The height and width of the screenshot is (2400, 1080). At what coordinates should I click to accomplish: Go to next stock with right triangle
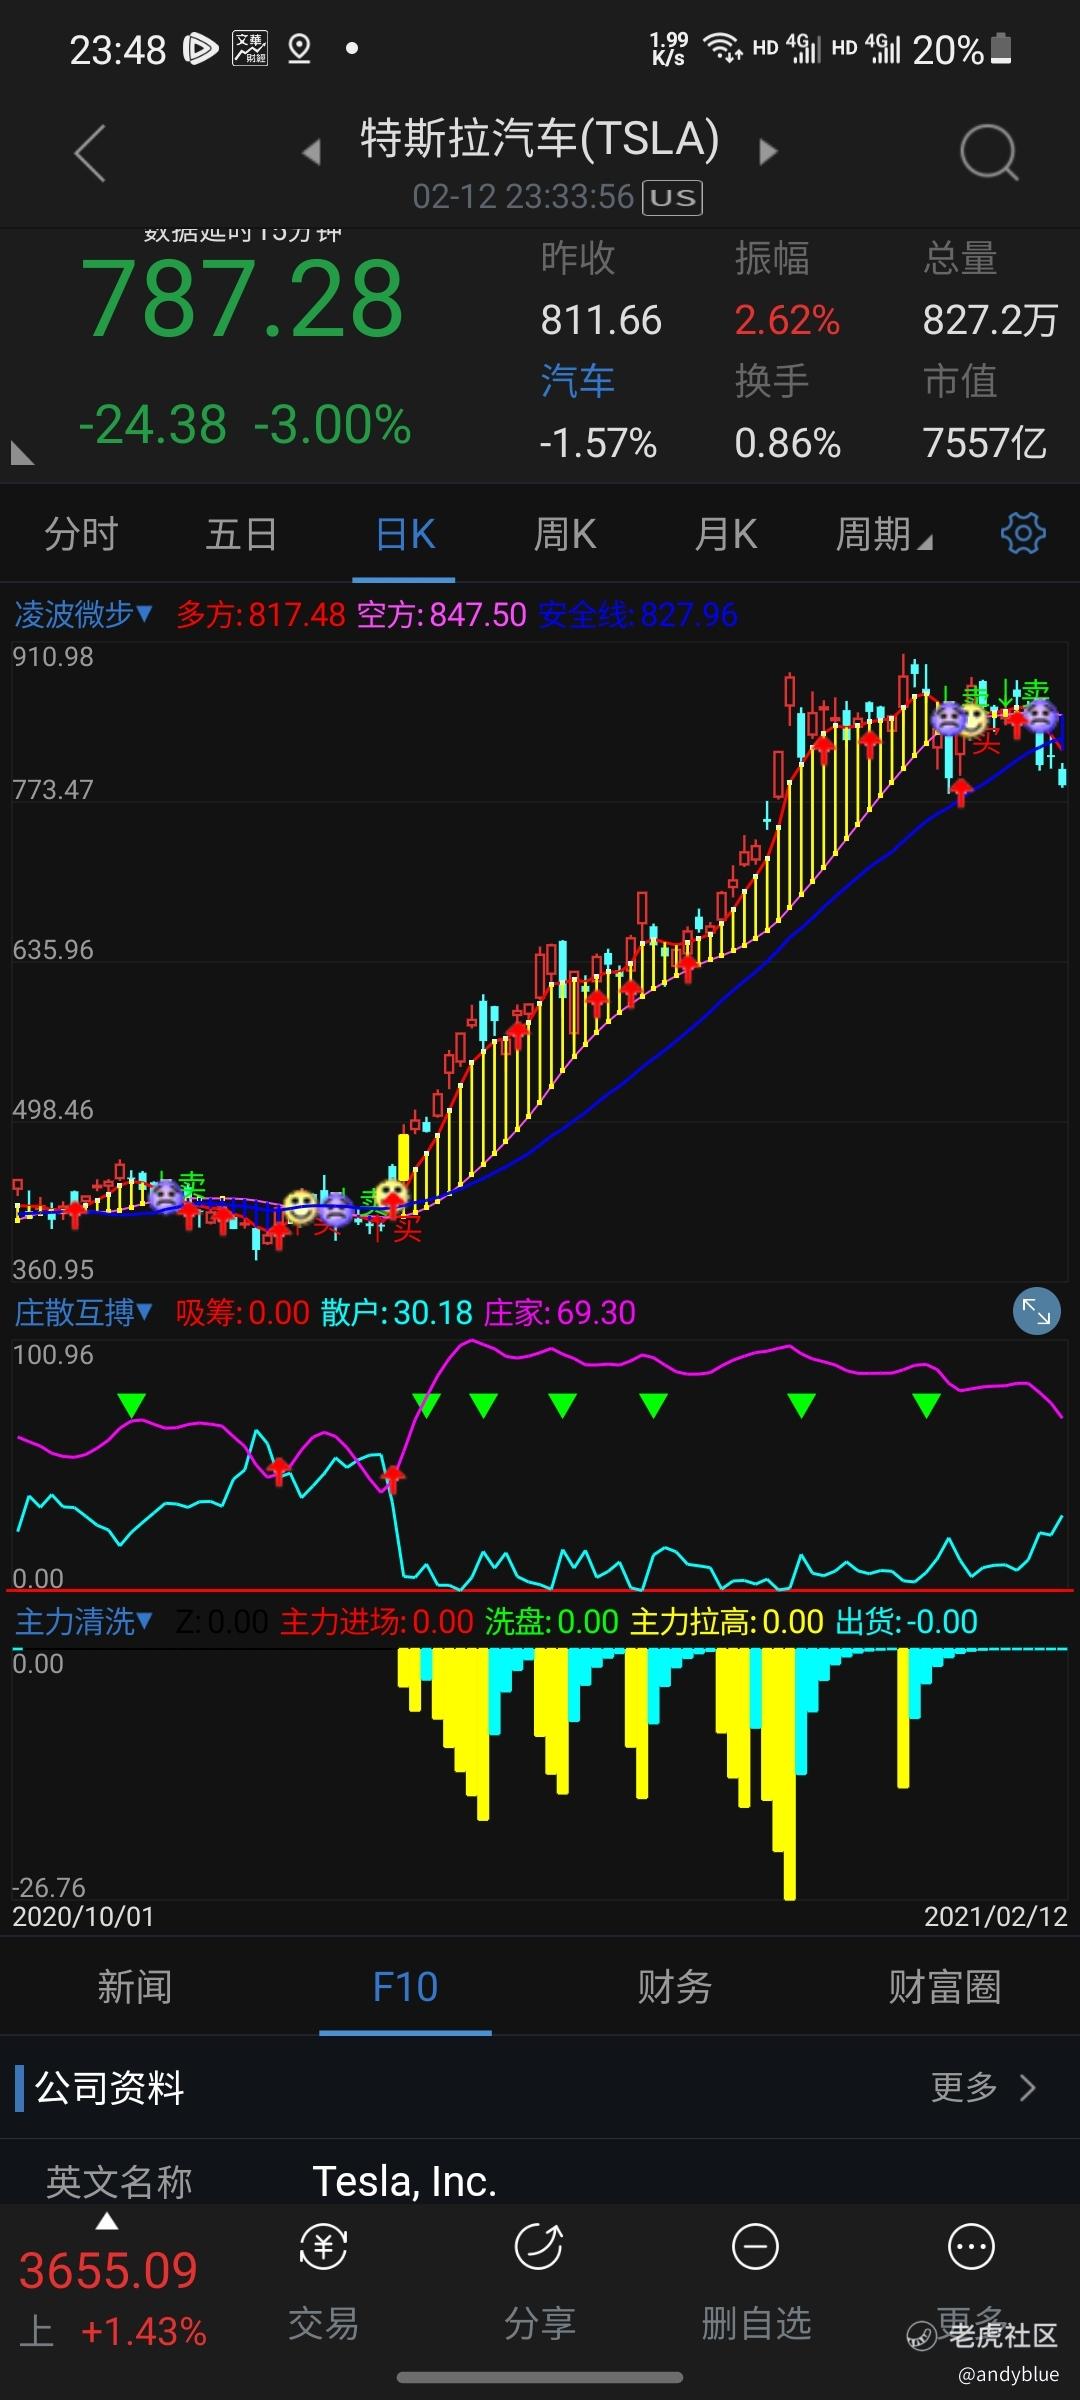click(768, 152)
